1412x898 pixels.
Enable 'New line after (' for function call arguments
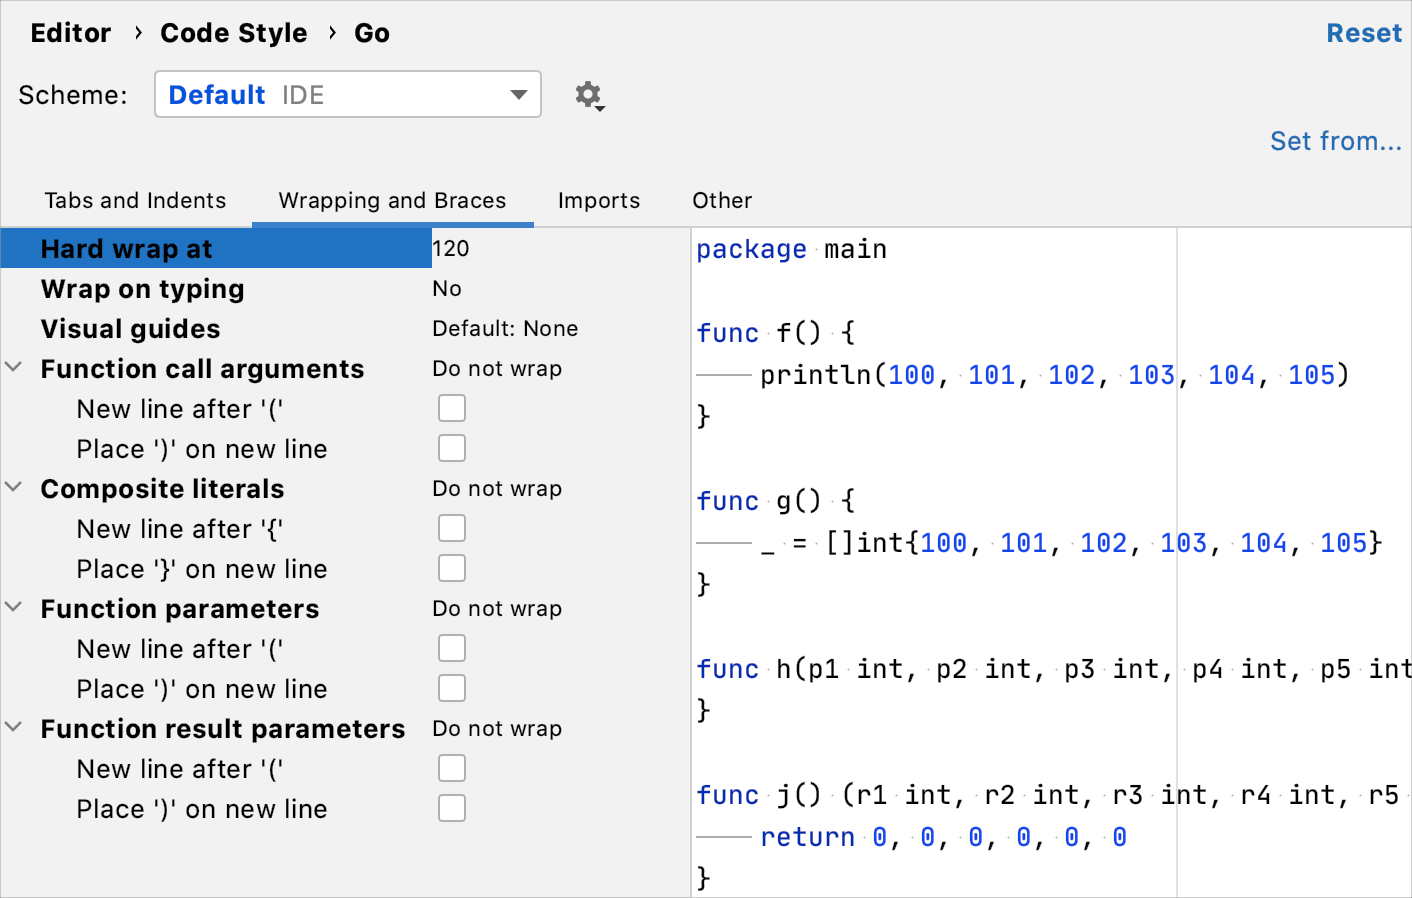[x=452, y=408]
